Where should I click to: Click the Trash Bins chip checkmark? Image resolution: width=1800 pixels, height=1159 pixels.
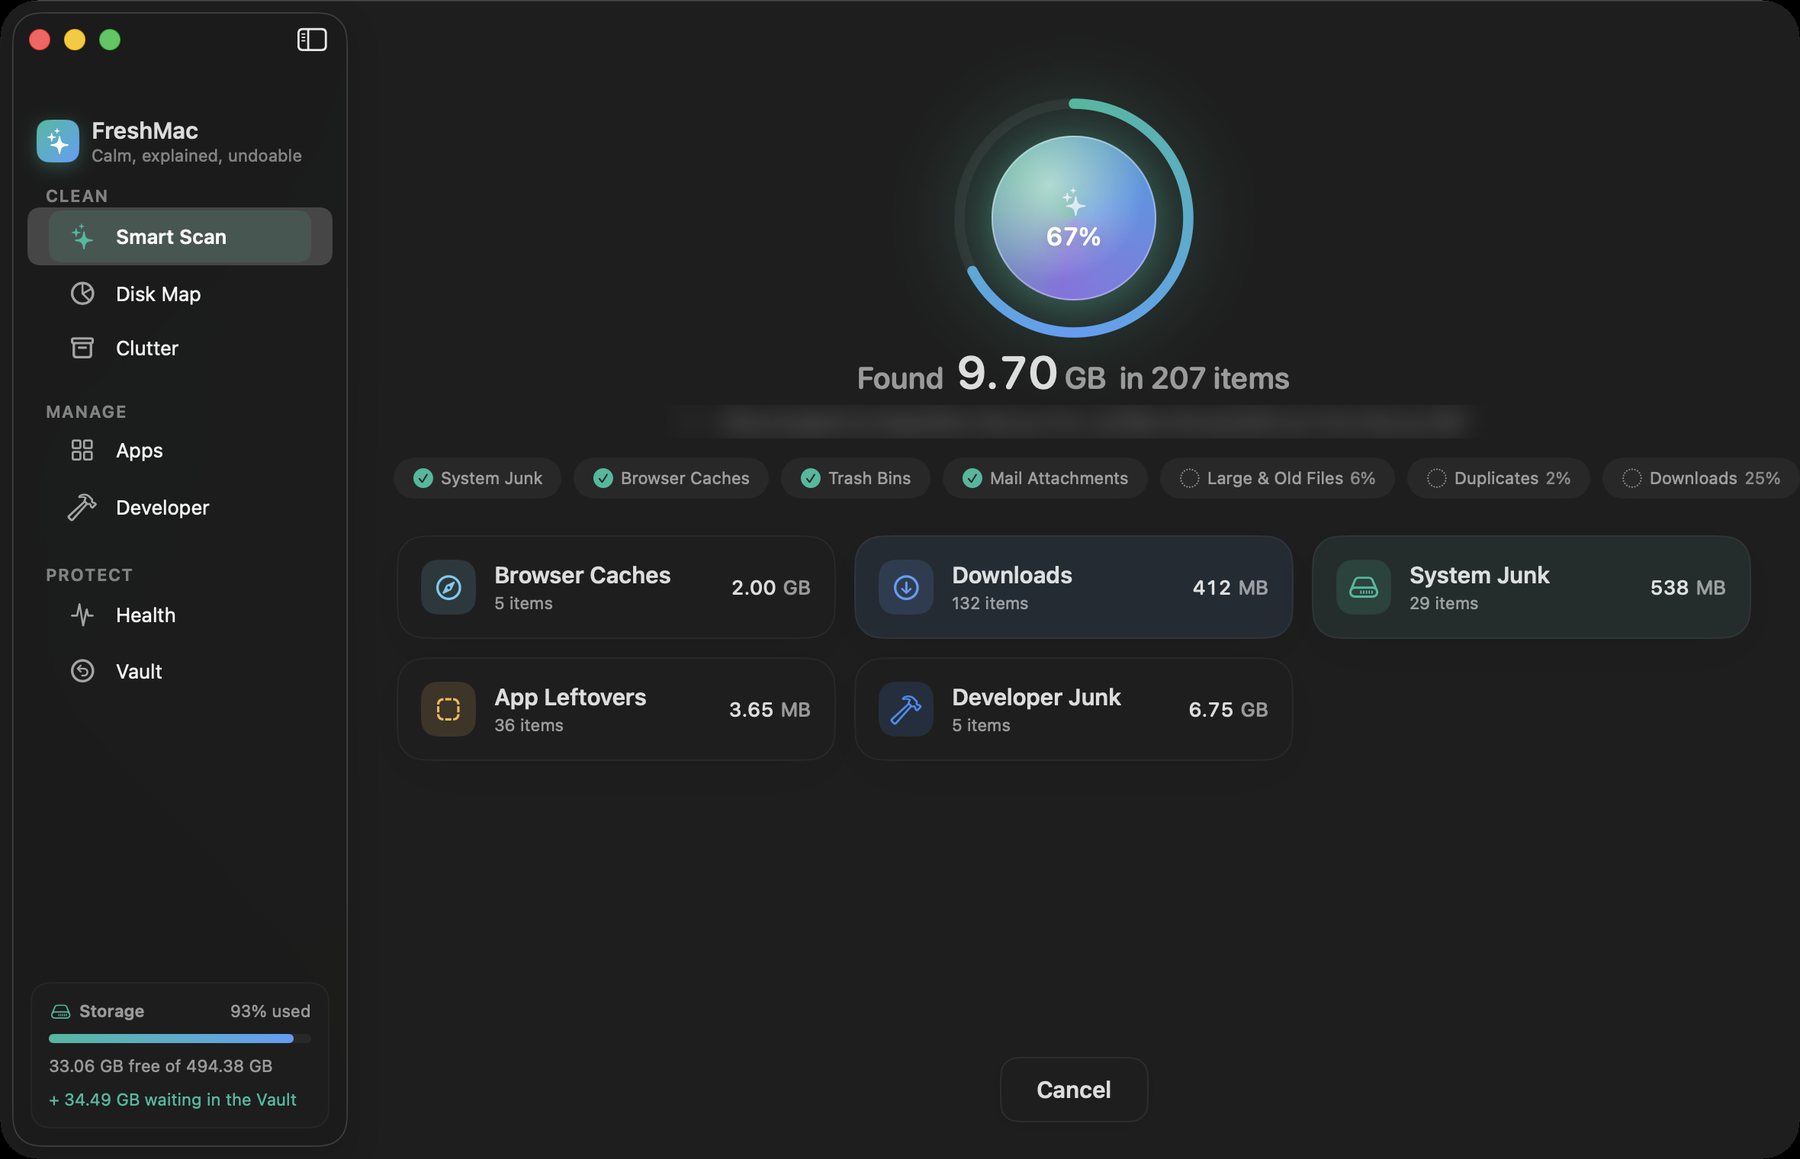pos(811,478)
